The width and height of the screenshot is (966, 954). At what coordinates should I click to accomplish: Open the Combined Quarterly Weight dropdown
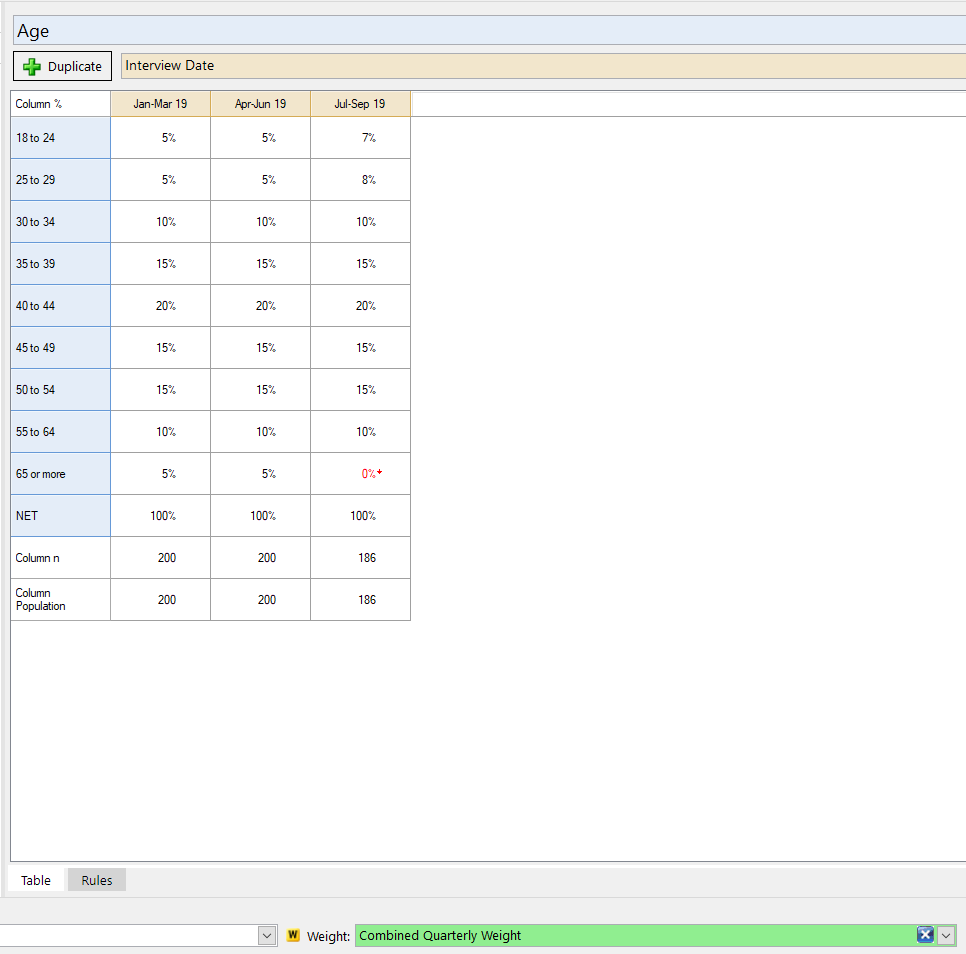point(946,935)
